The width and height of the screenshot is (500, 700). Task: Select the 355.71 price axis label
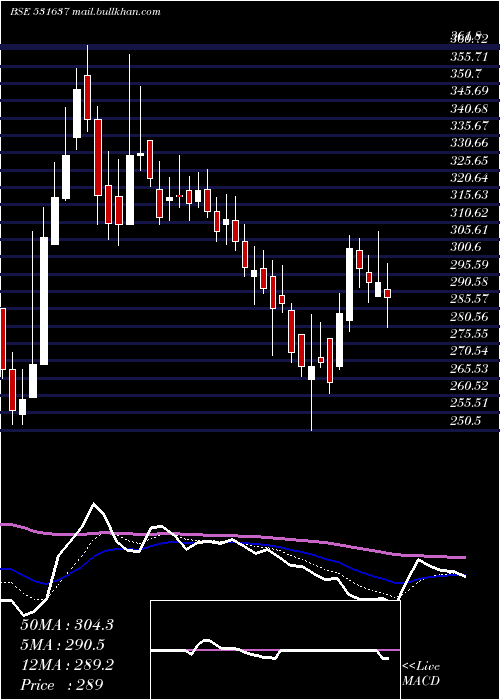point(468,57)
